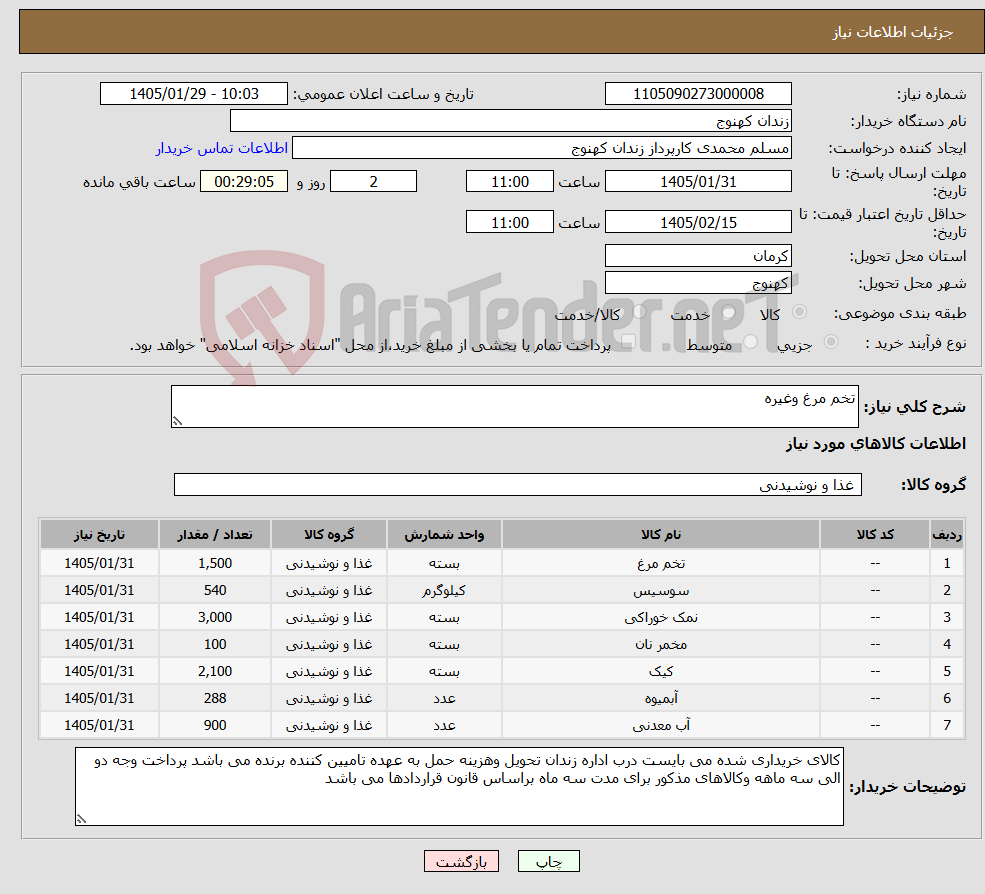
Task: Click the تخم مرغ item name cell
Action: pyautogui.click(x=661, y=564)
